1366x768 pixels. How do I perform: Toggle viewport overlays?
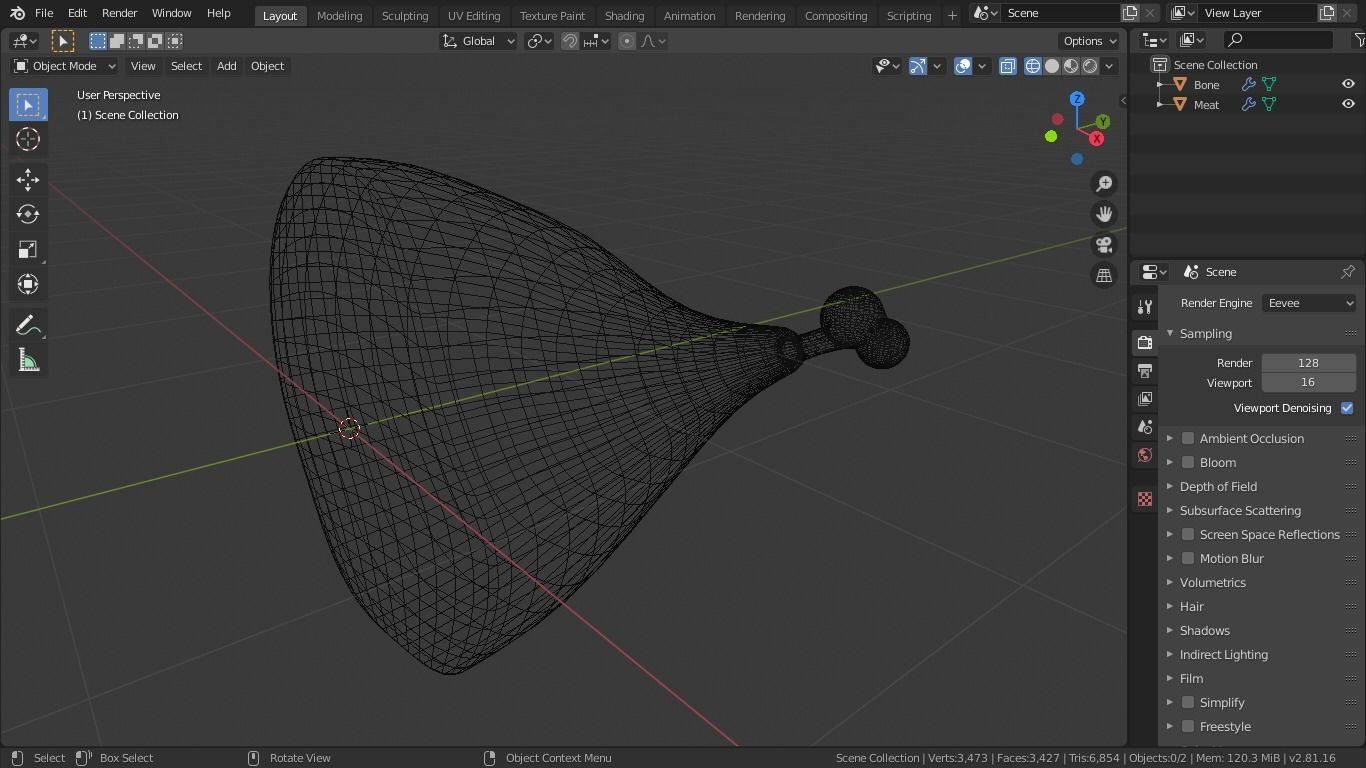tap(962, 66)
